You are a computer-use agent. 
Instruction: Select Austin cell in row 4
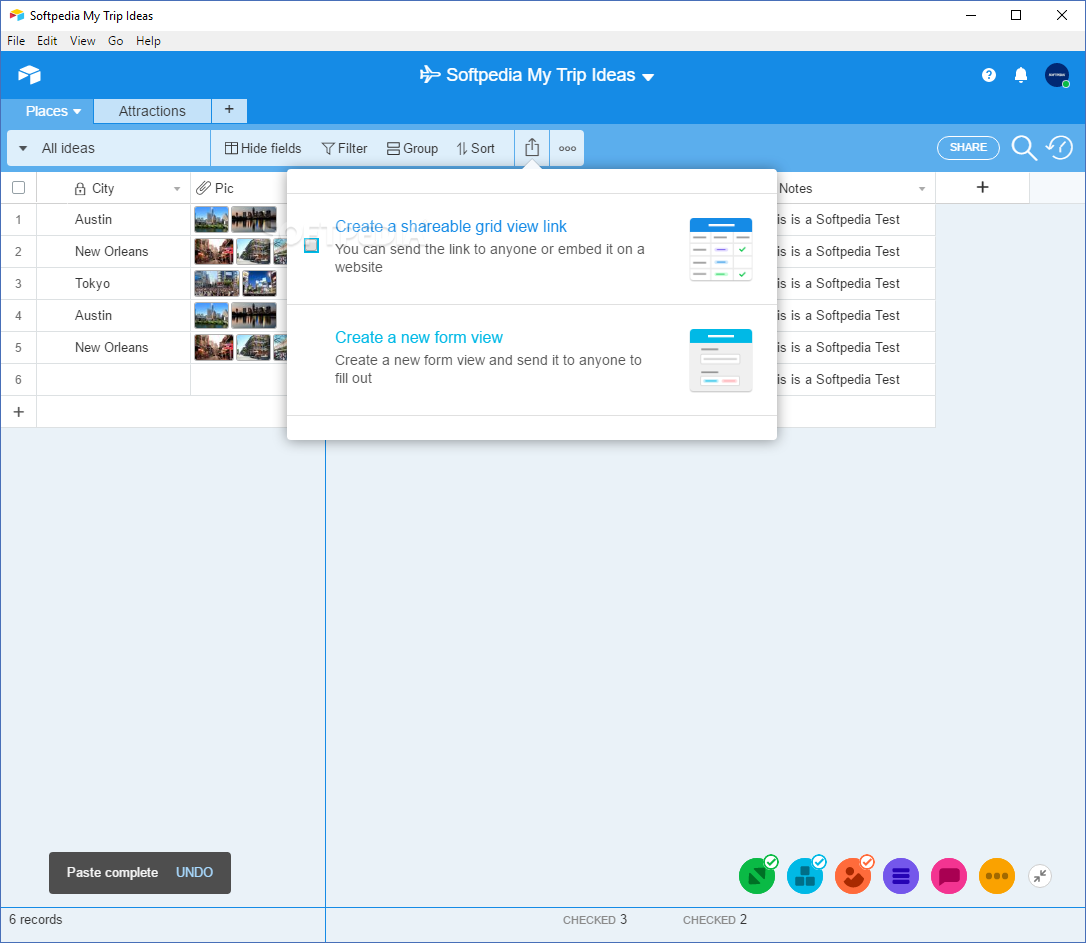click(x=114, y=315)
